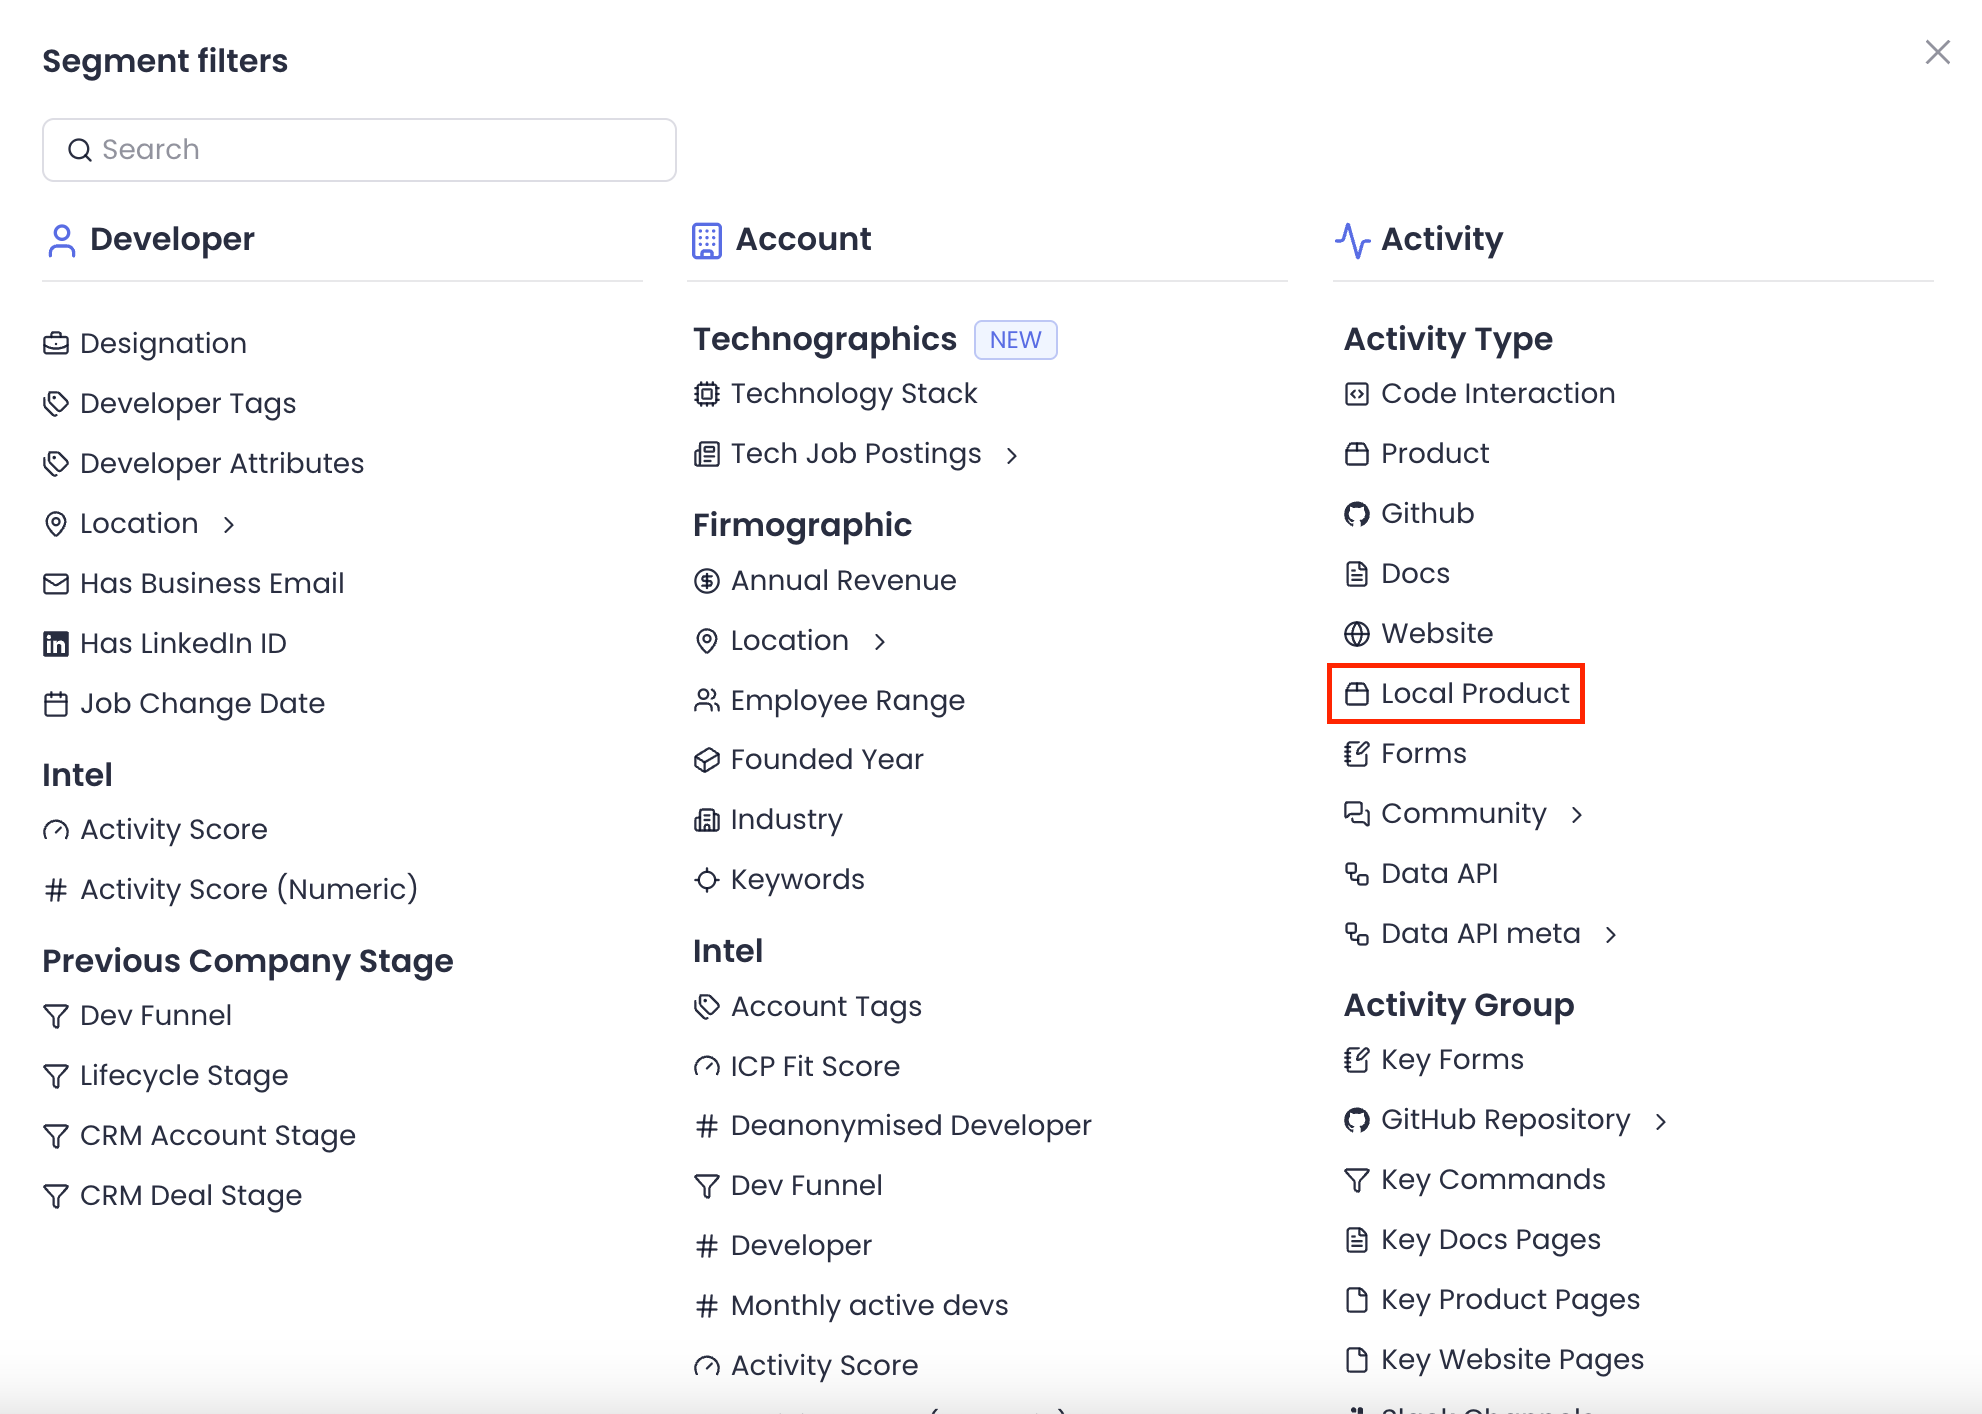Click the Github octocat icon
1982x1414 pixels.
coord(1356,514)
